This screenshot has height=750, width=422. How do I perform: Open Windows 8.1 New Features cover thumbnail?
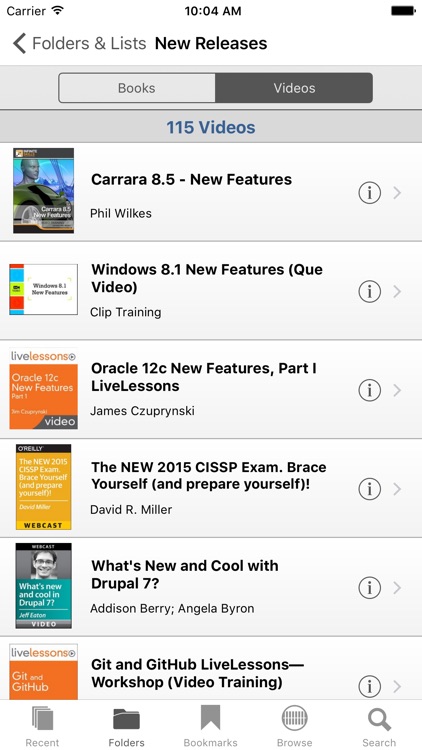[44, 289]
